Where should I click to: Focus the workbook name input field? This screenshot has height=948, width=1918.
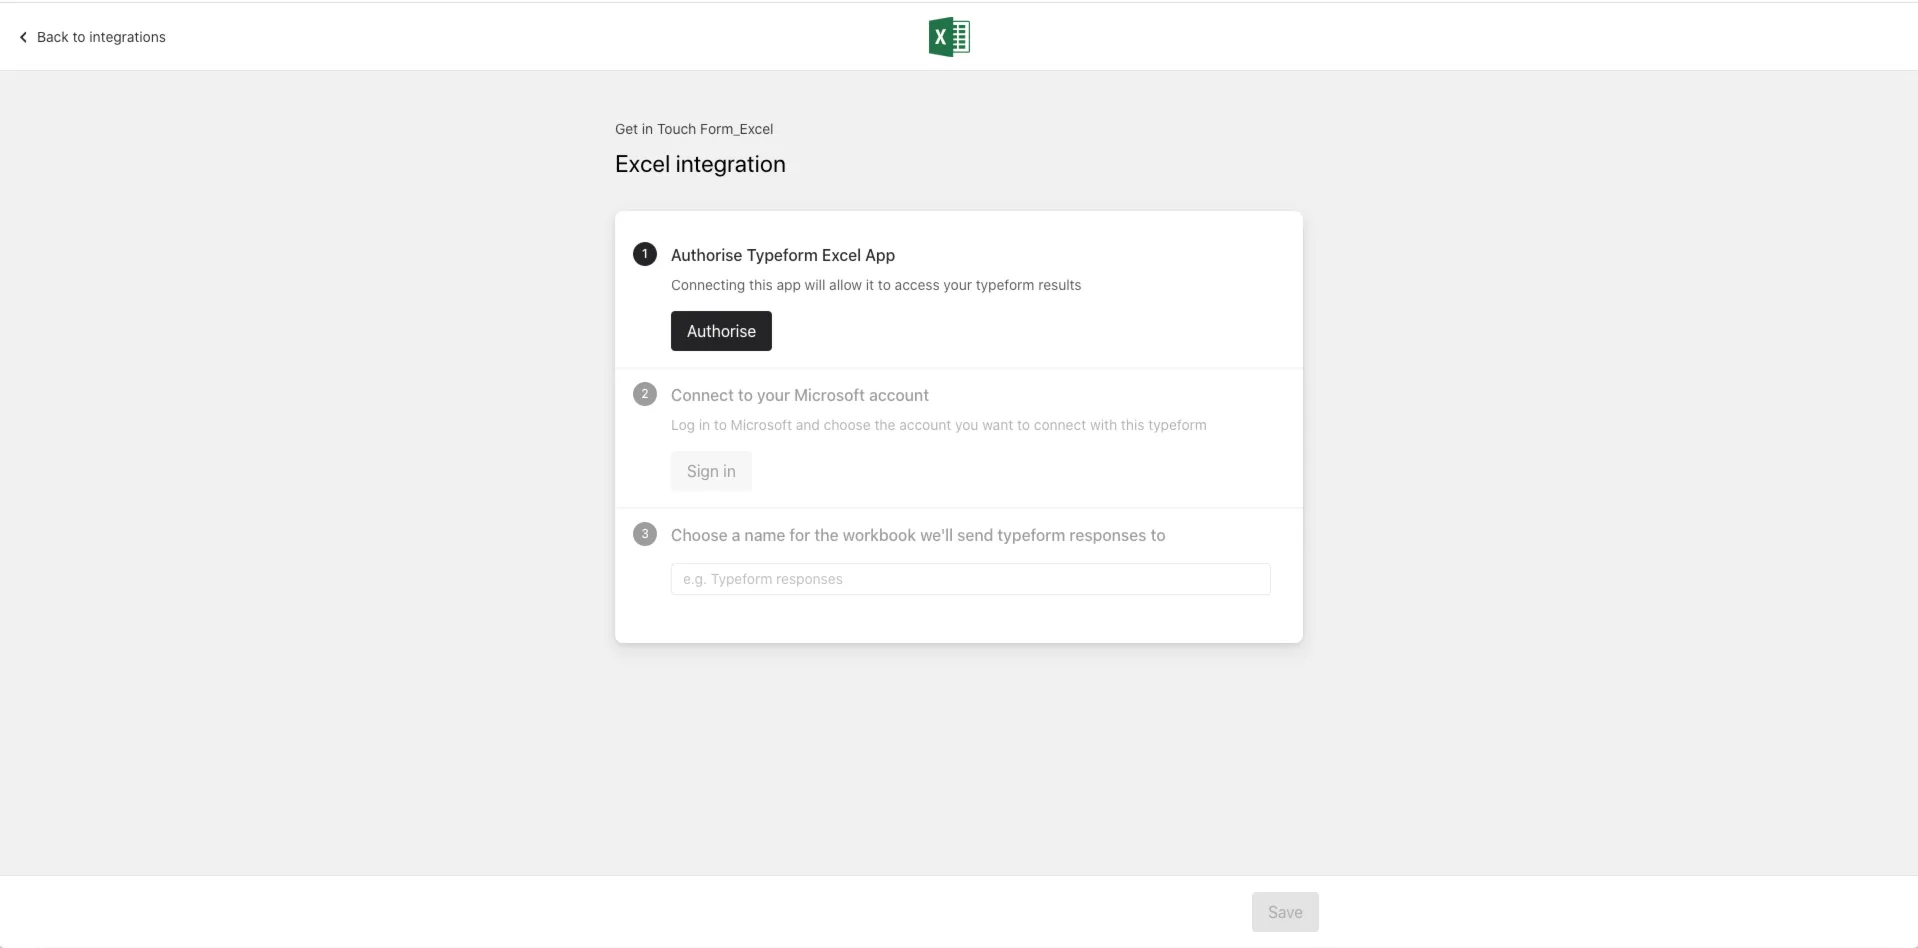(970, 579)
